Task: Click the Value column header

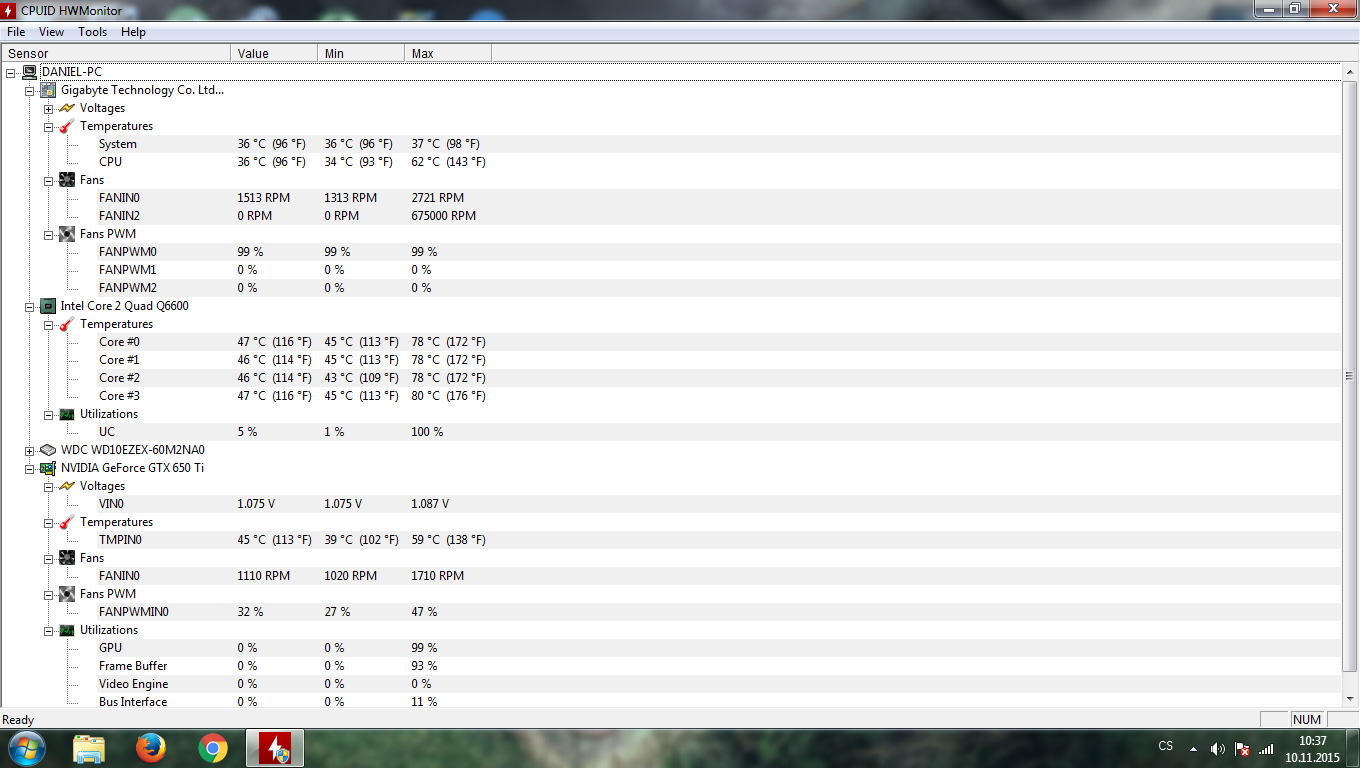Action: pyautogui.click(x=274, y=53)
